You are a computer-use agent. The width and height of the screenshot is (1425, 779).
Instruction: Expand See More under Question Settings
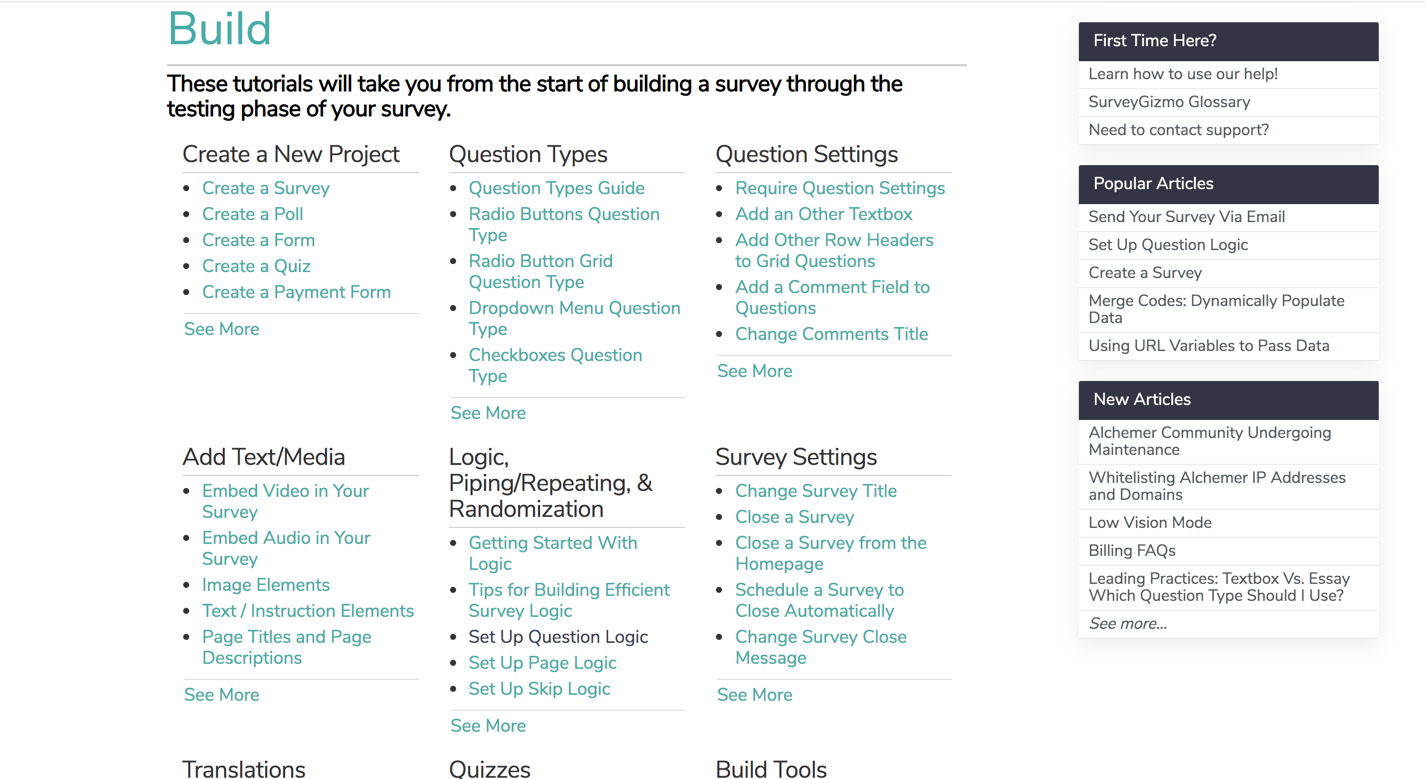(754, 371)
